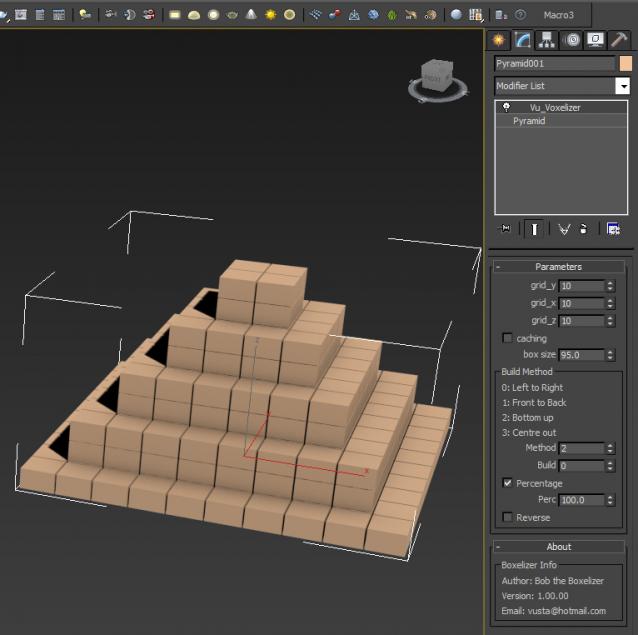Click the Pyramid001 object name field
This screenshot has height=635, width=638.
coord(554,64)
